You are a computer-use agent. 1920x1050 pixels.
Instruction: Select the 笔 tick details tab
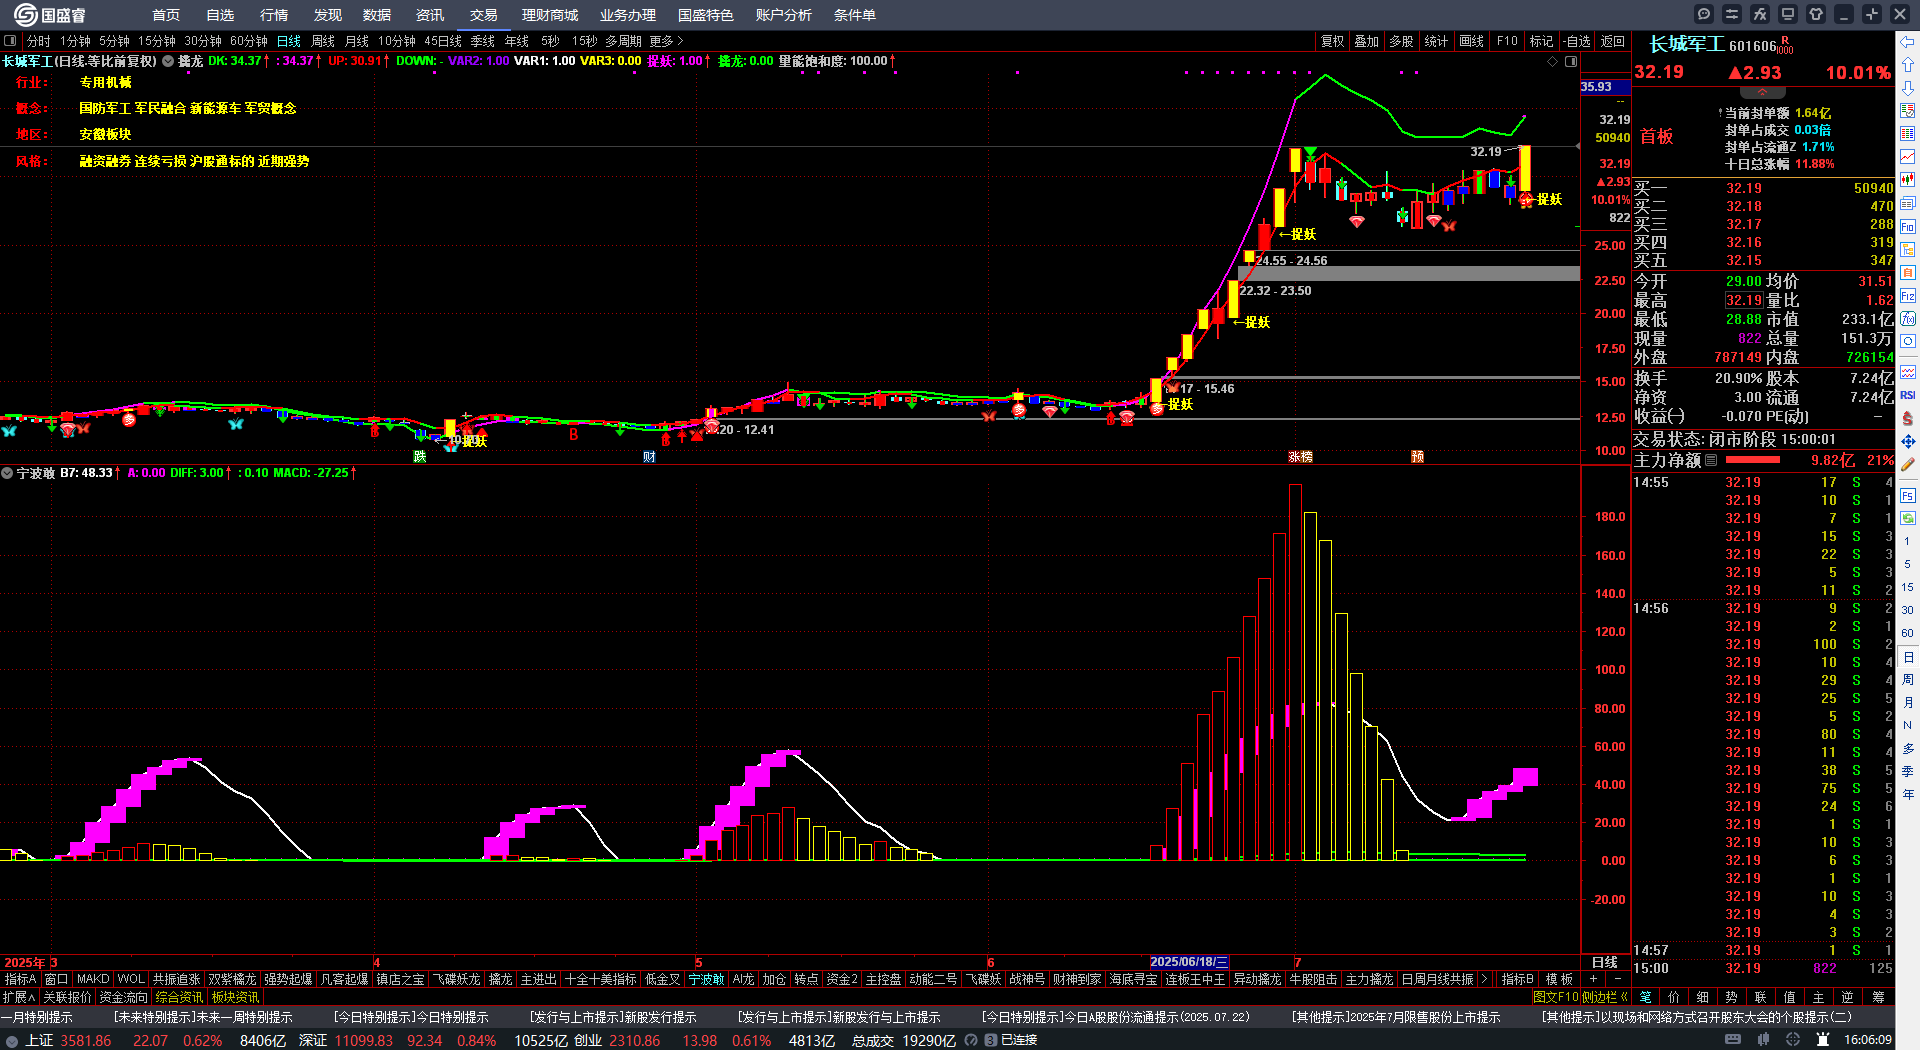coord(1645,997)
